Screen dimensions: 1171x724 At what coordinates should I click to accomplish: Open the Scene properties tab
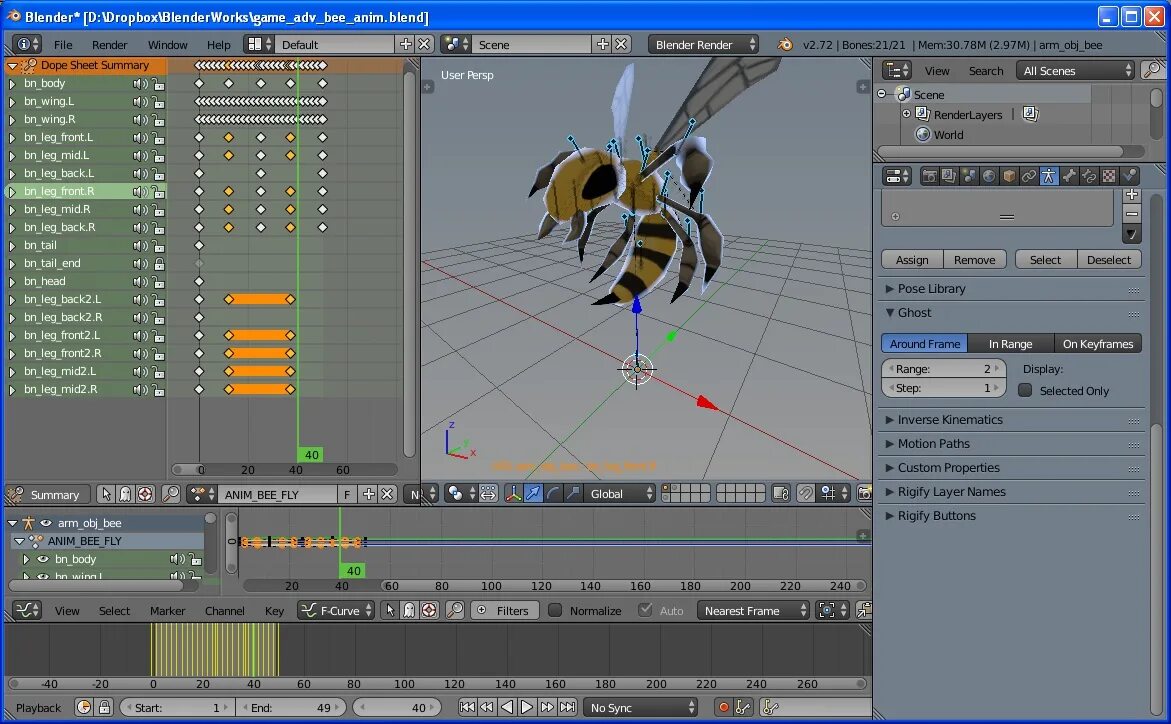pos(969,176)
